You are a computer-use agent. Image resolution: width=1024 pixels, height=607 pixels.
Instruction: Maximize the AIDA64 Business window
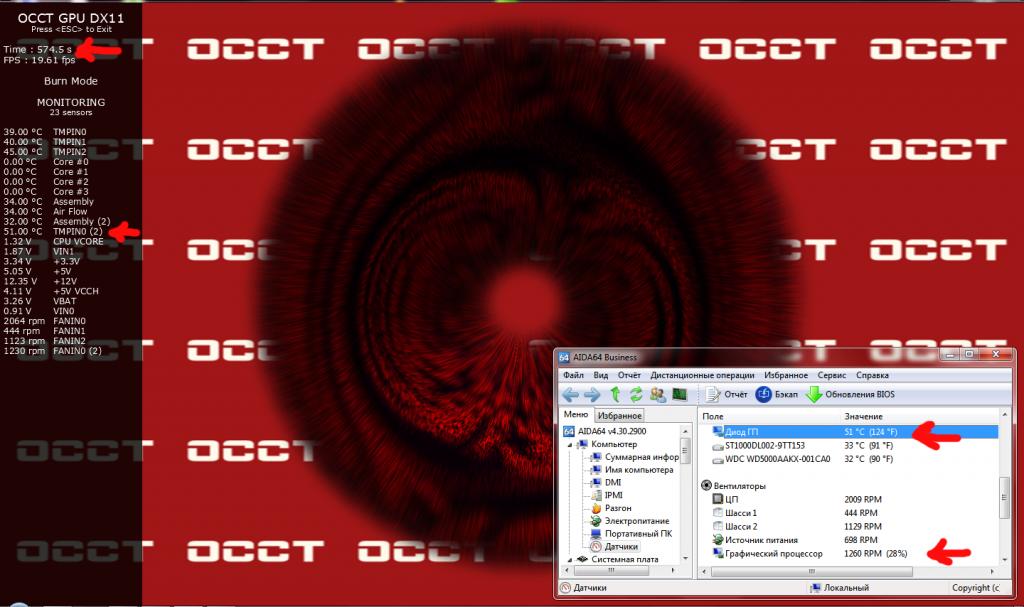(x=970, y=354)
